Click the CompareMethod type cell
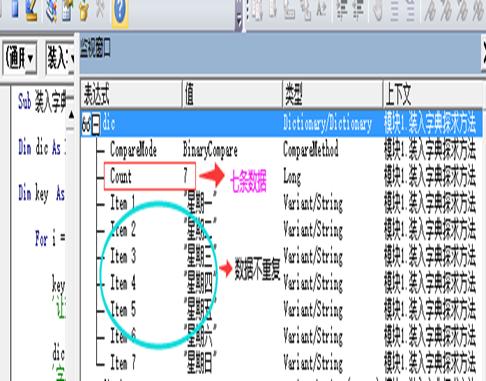Screen dimensions: 486x381 click(x=311, y=150)
